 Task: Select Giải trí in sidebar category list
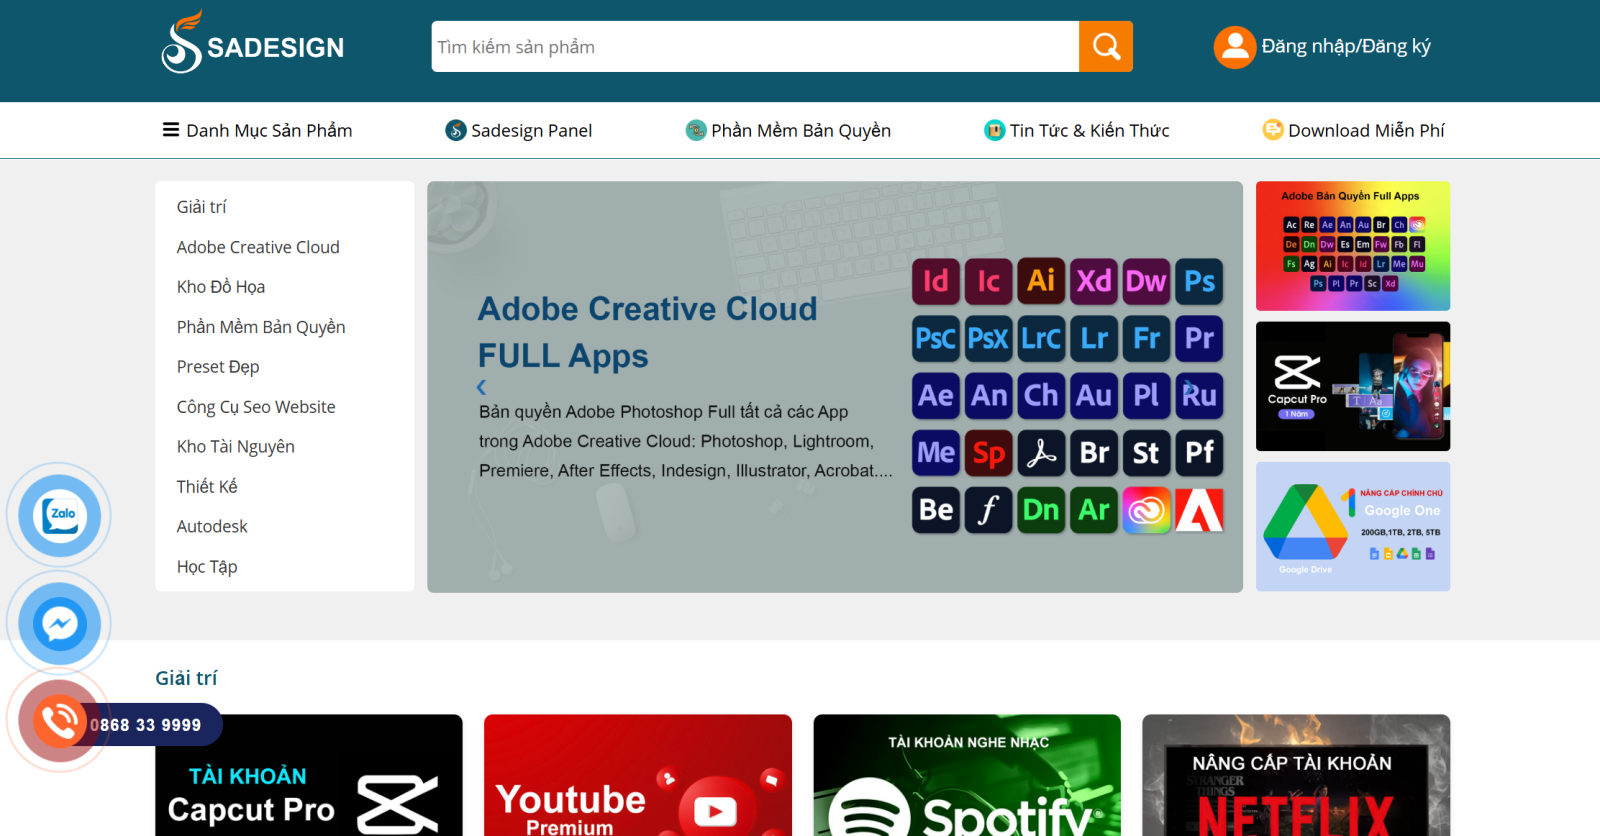202,207
